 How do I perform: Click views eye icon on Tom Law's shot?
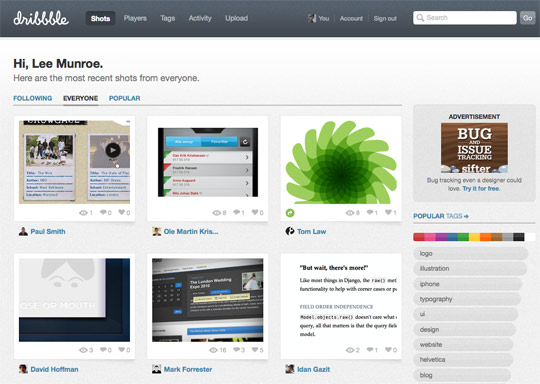[x=350, y=213]
